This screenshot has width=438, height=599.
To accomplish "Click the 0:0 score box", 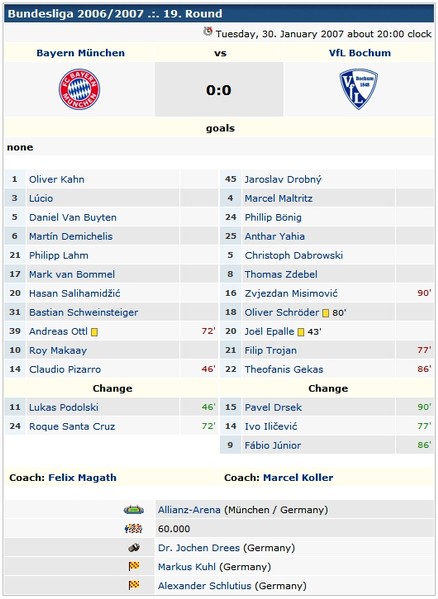I will (219, 89).
